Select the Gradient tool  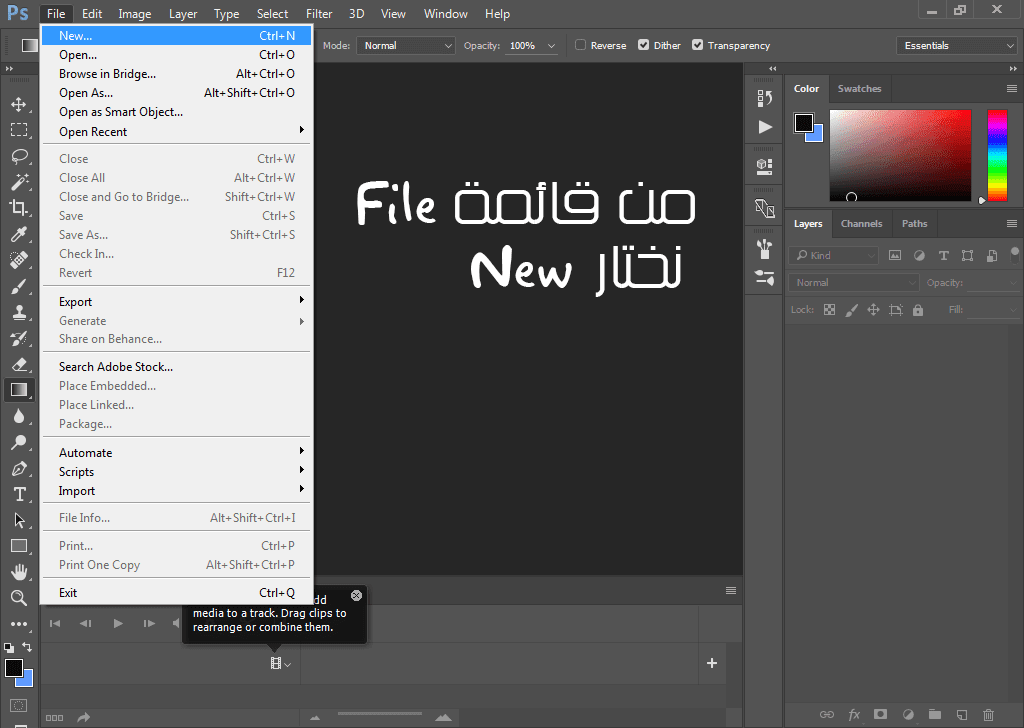coord(19,390)
